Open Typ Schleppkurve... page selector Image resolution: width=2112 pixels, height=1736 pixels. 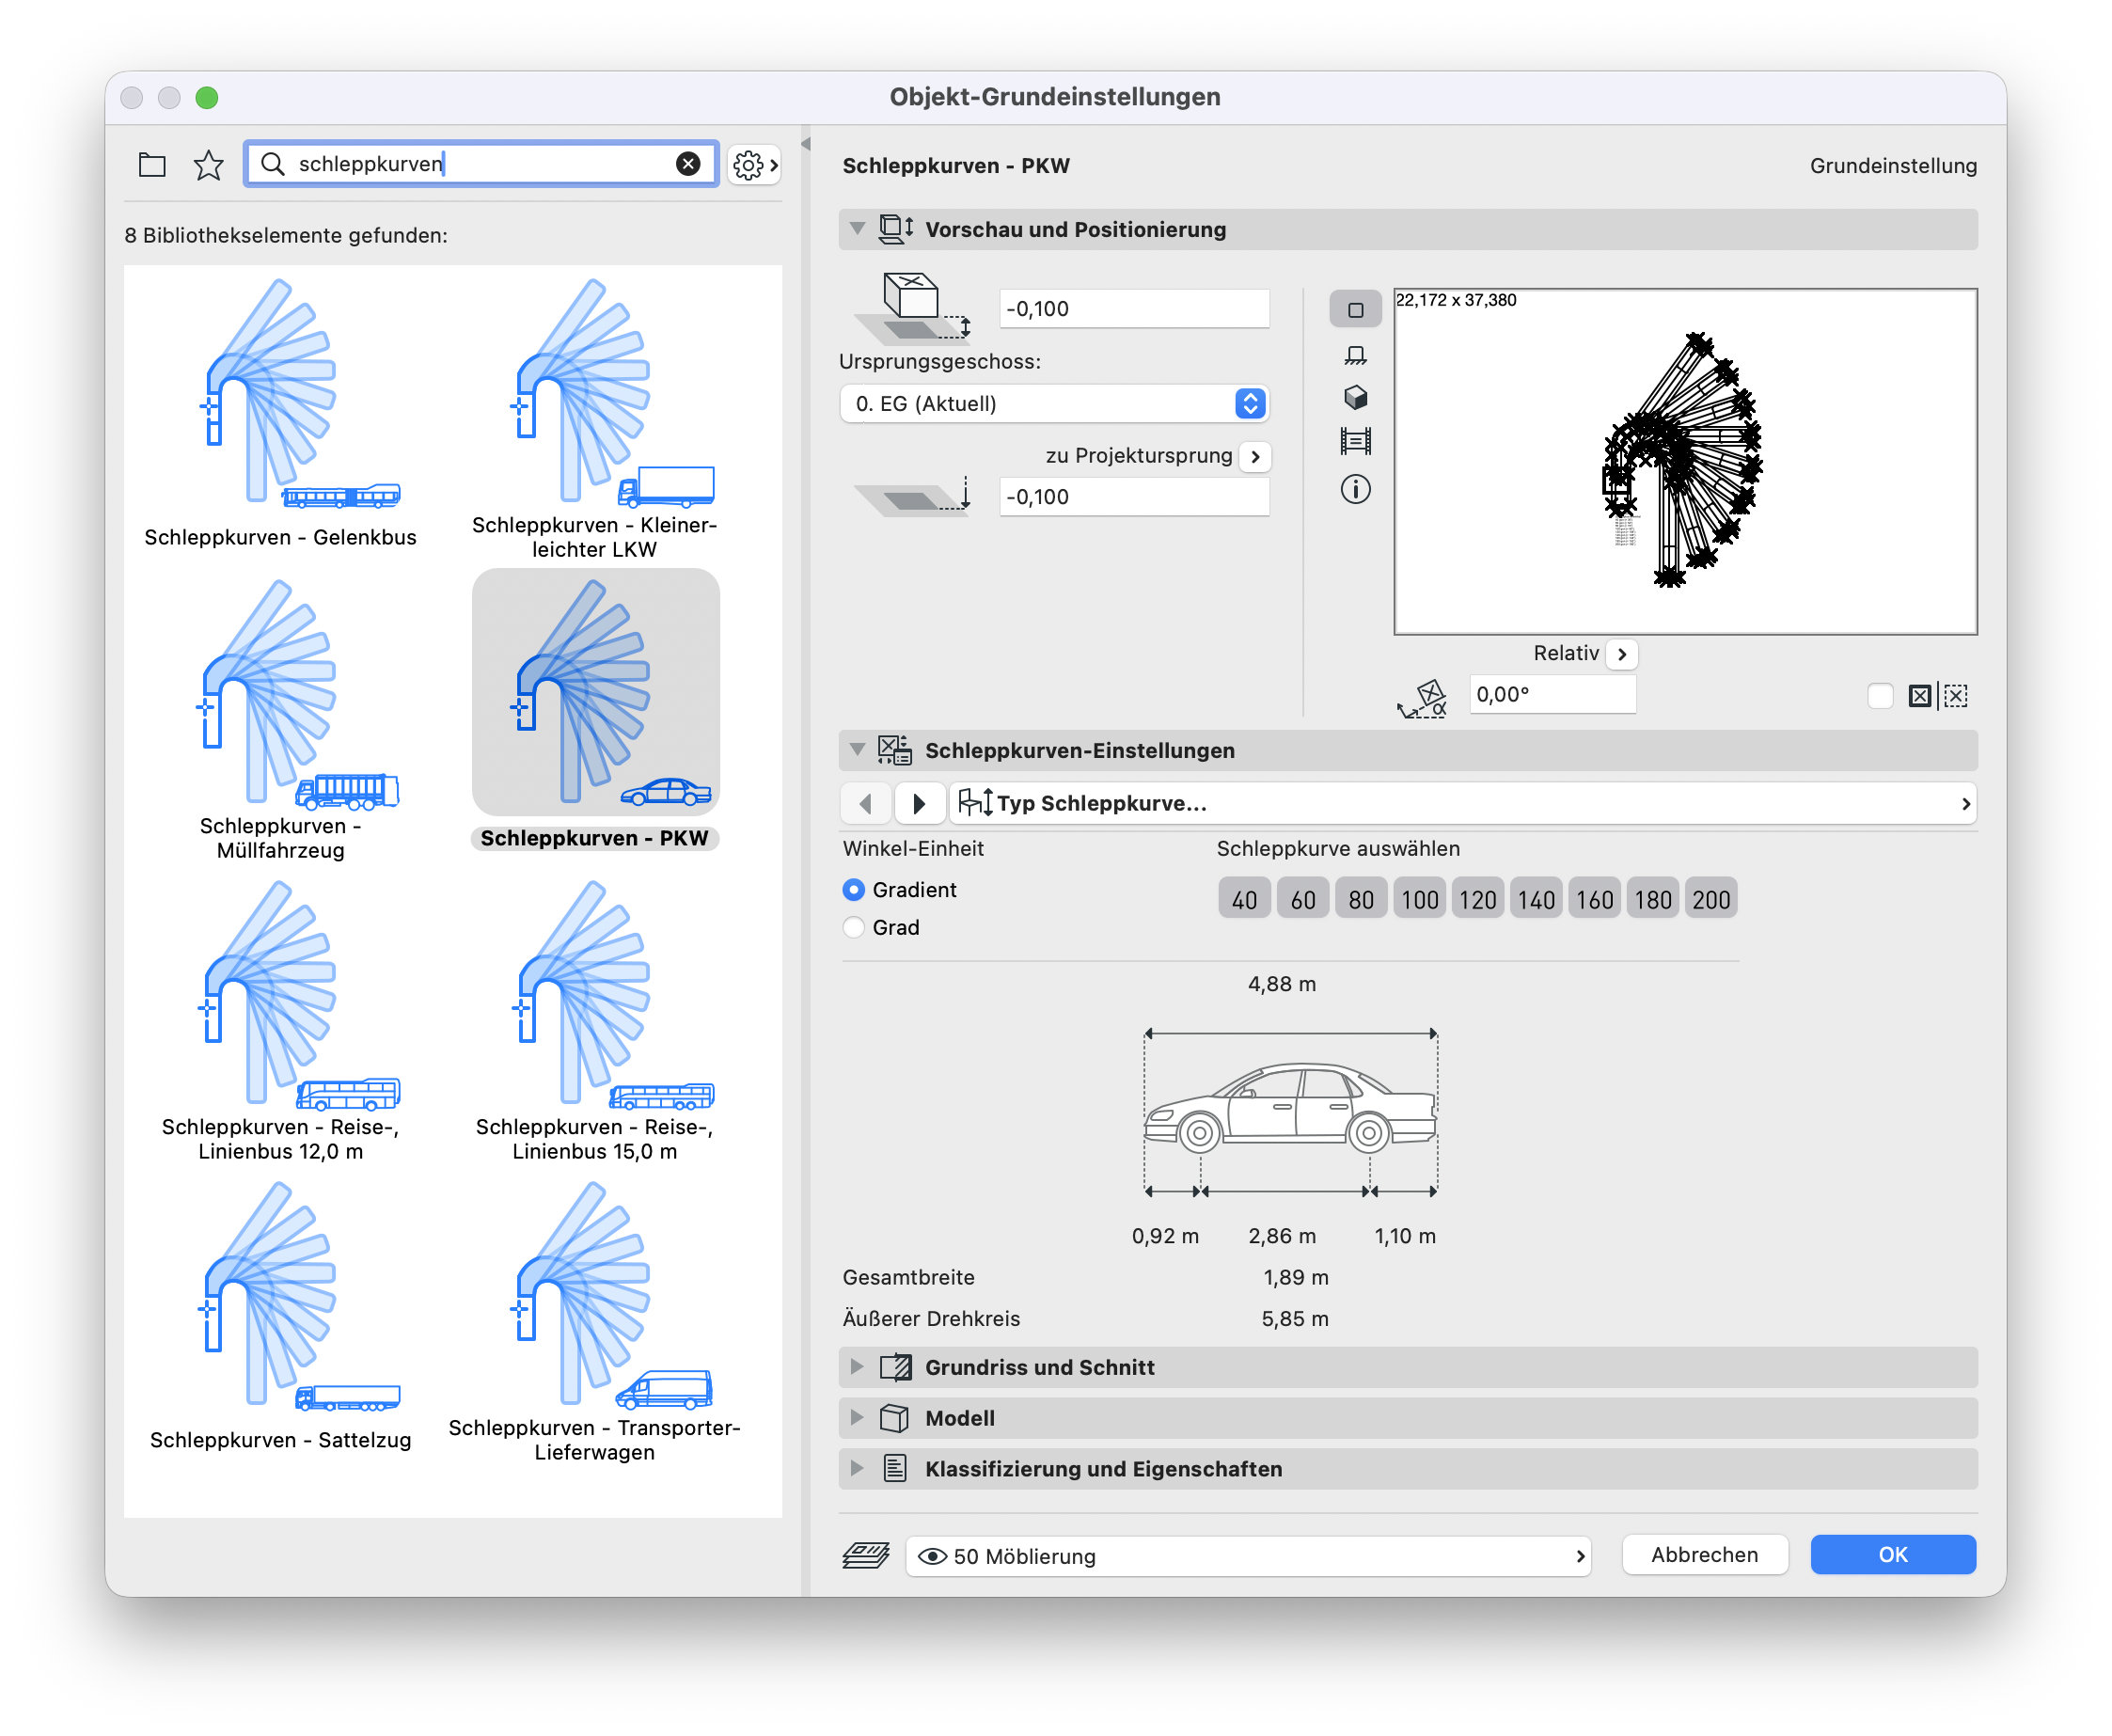1462,803
